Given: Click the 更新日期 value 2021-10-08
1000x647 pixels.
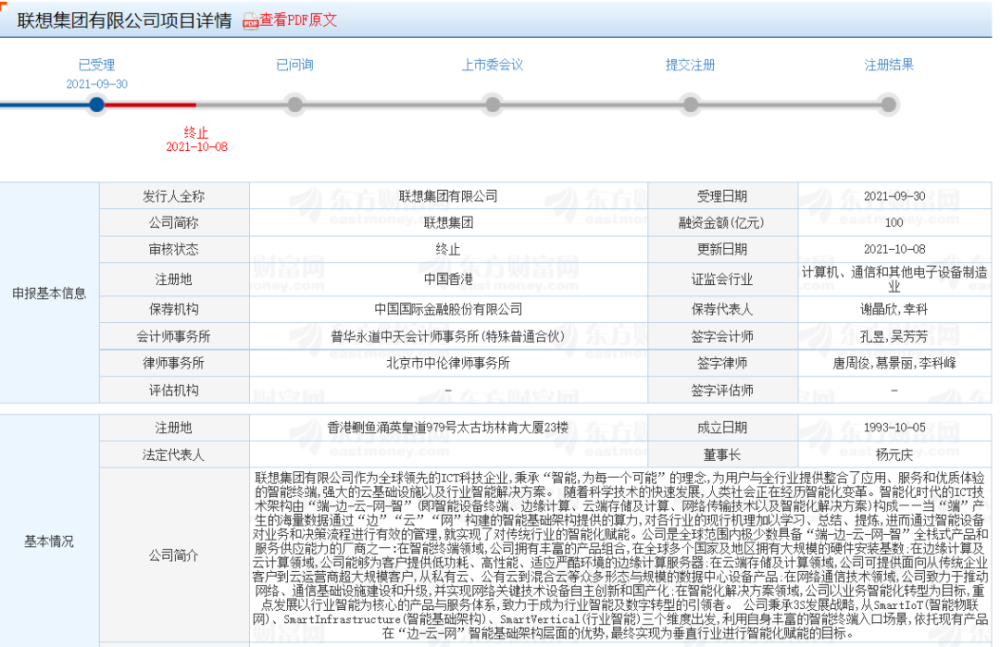Looking at the screenshot, I should pos(894,249).
